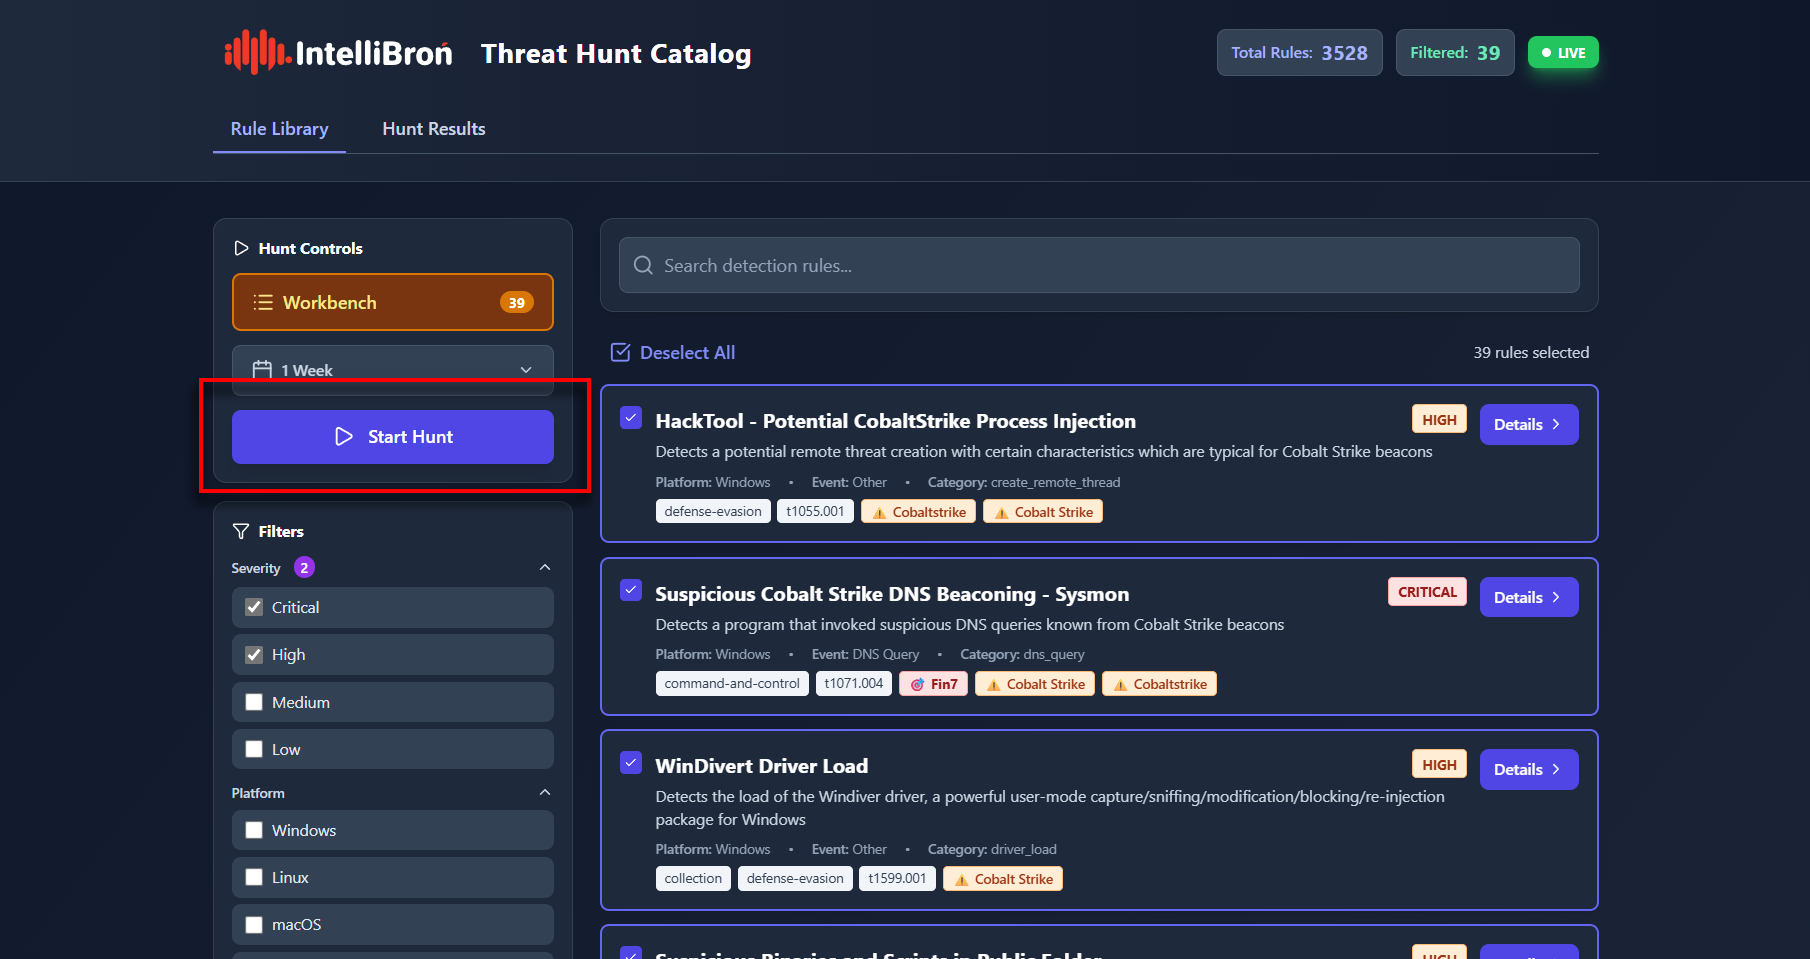
Task: Deselect the WinDivert Driver Load rule
Action: (x=631, y=764)
